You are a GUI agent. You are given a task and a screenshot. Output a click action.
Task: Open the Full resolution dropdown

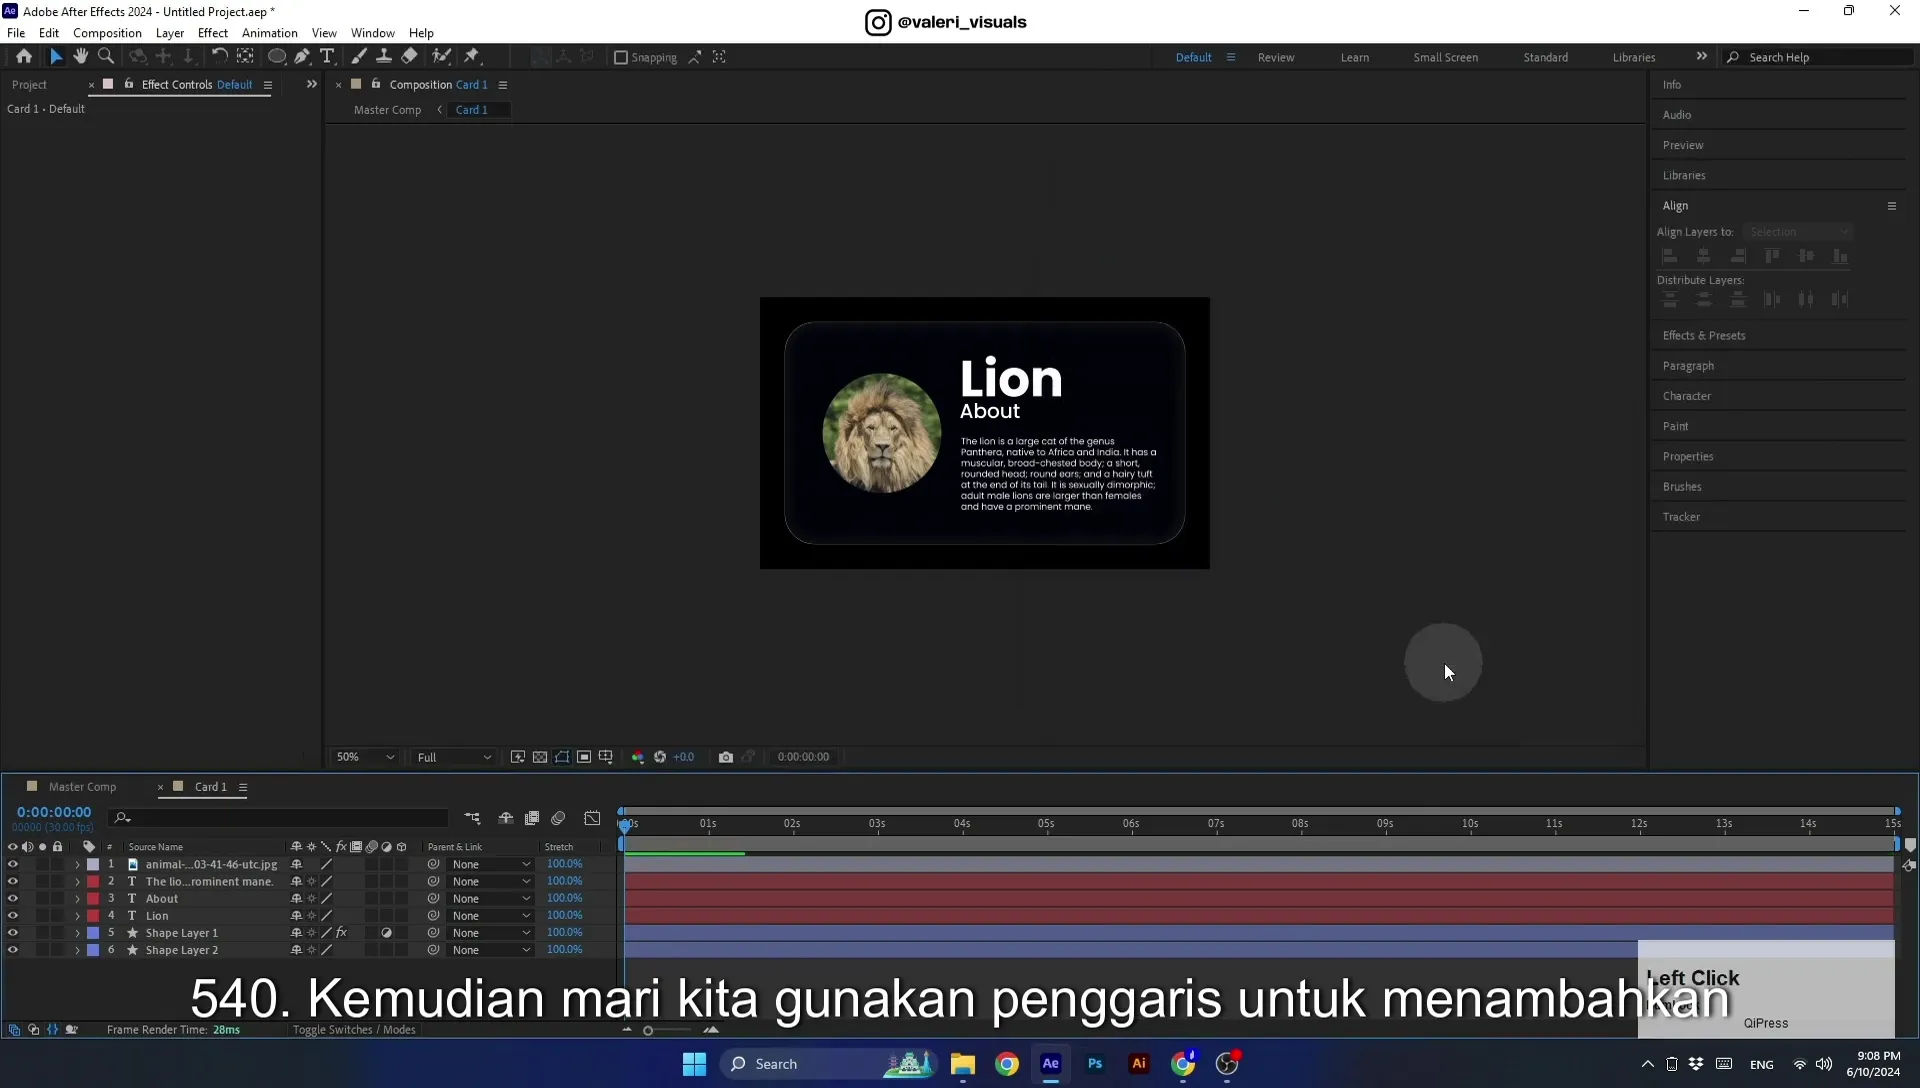[x=454, y=757]
